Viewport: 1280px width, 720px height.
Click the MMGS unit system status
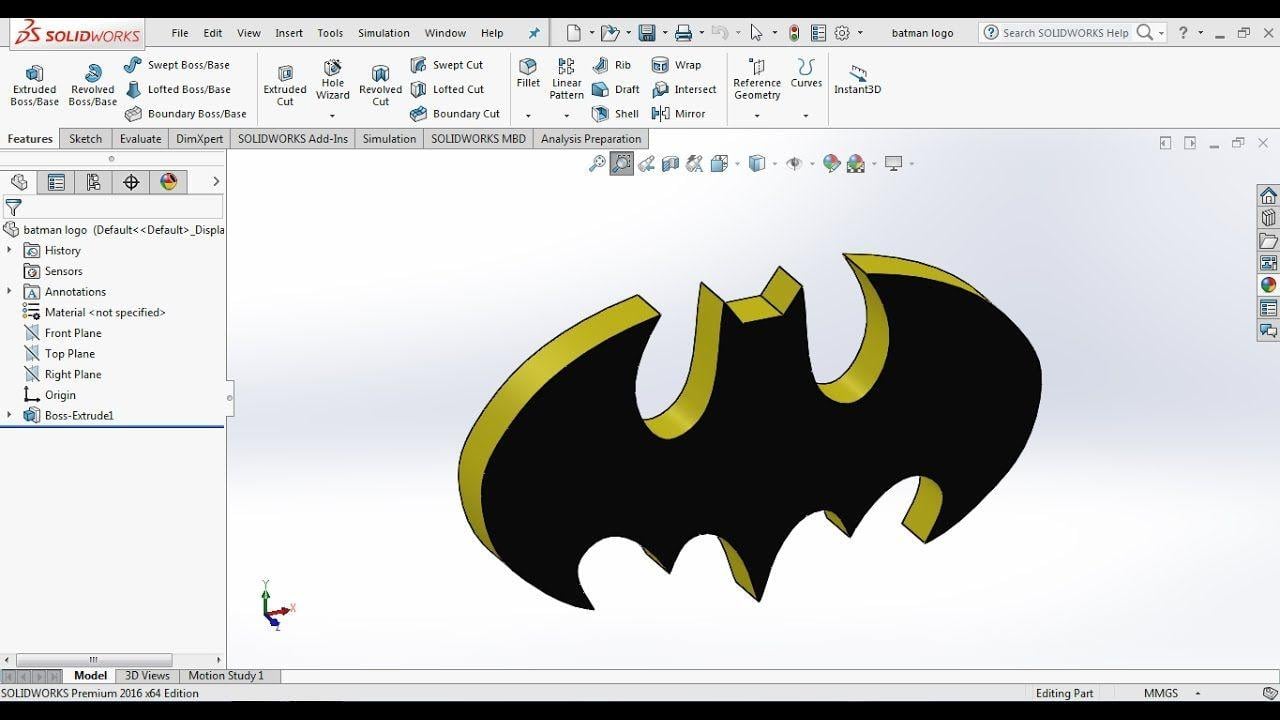point(1161,693)
